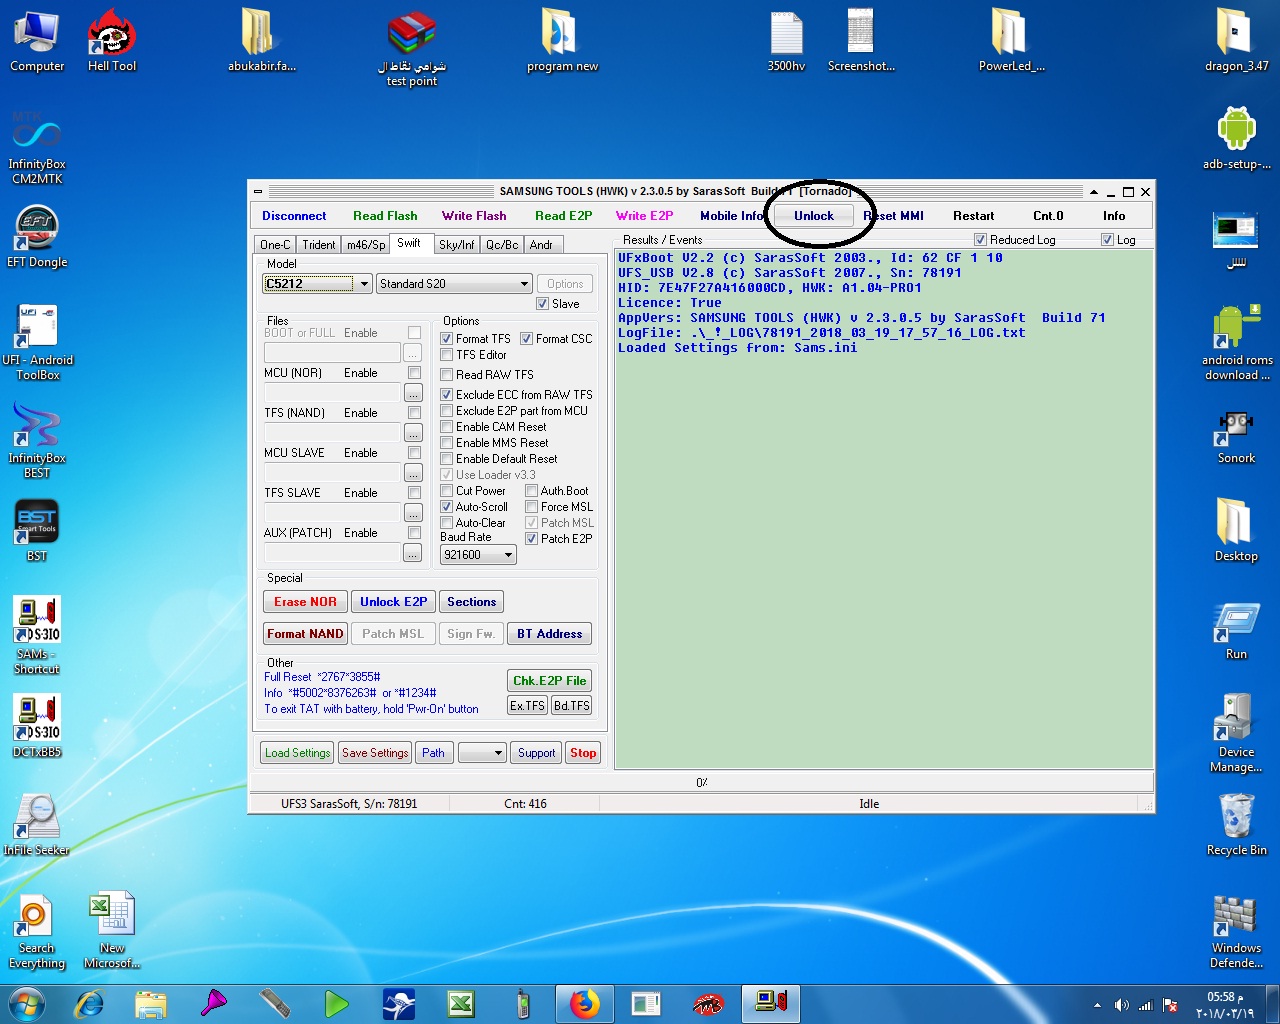Toggle the Patch E2P checkbox
Image resolution: width=1280 pixels, height=1024 pixels.
point(532,539)
